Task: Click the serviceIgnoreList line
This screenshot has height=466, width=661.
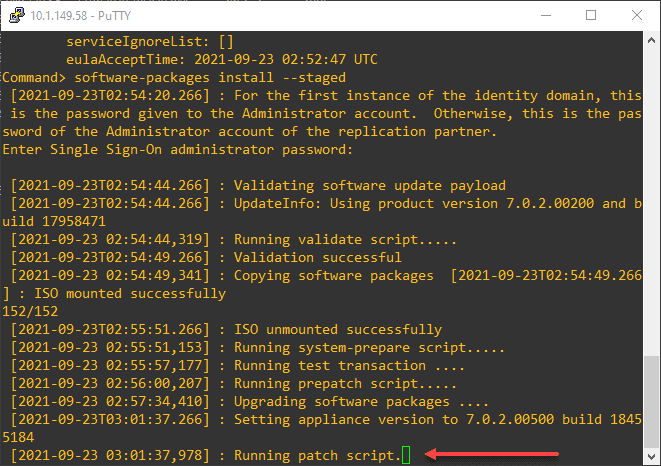Action: 150,42
